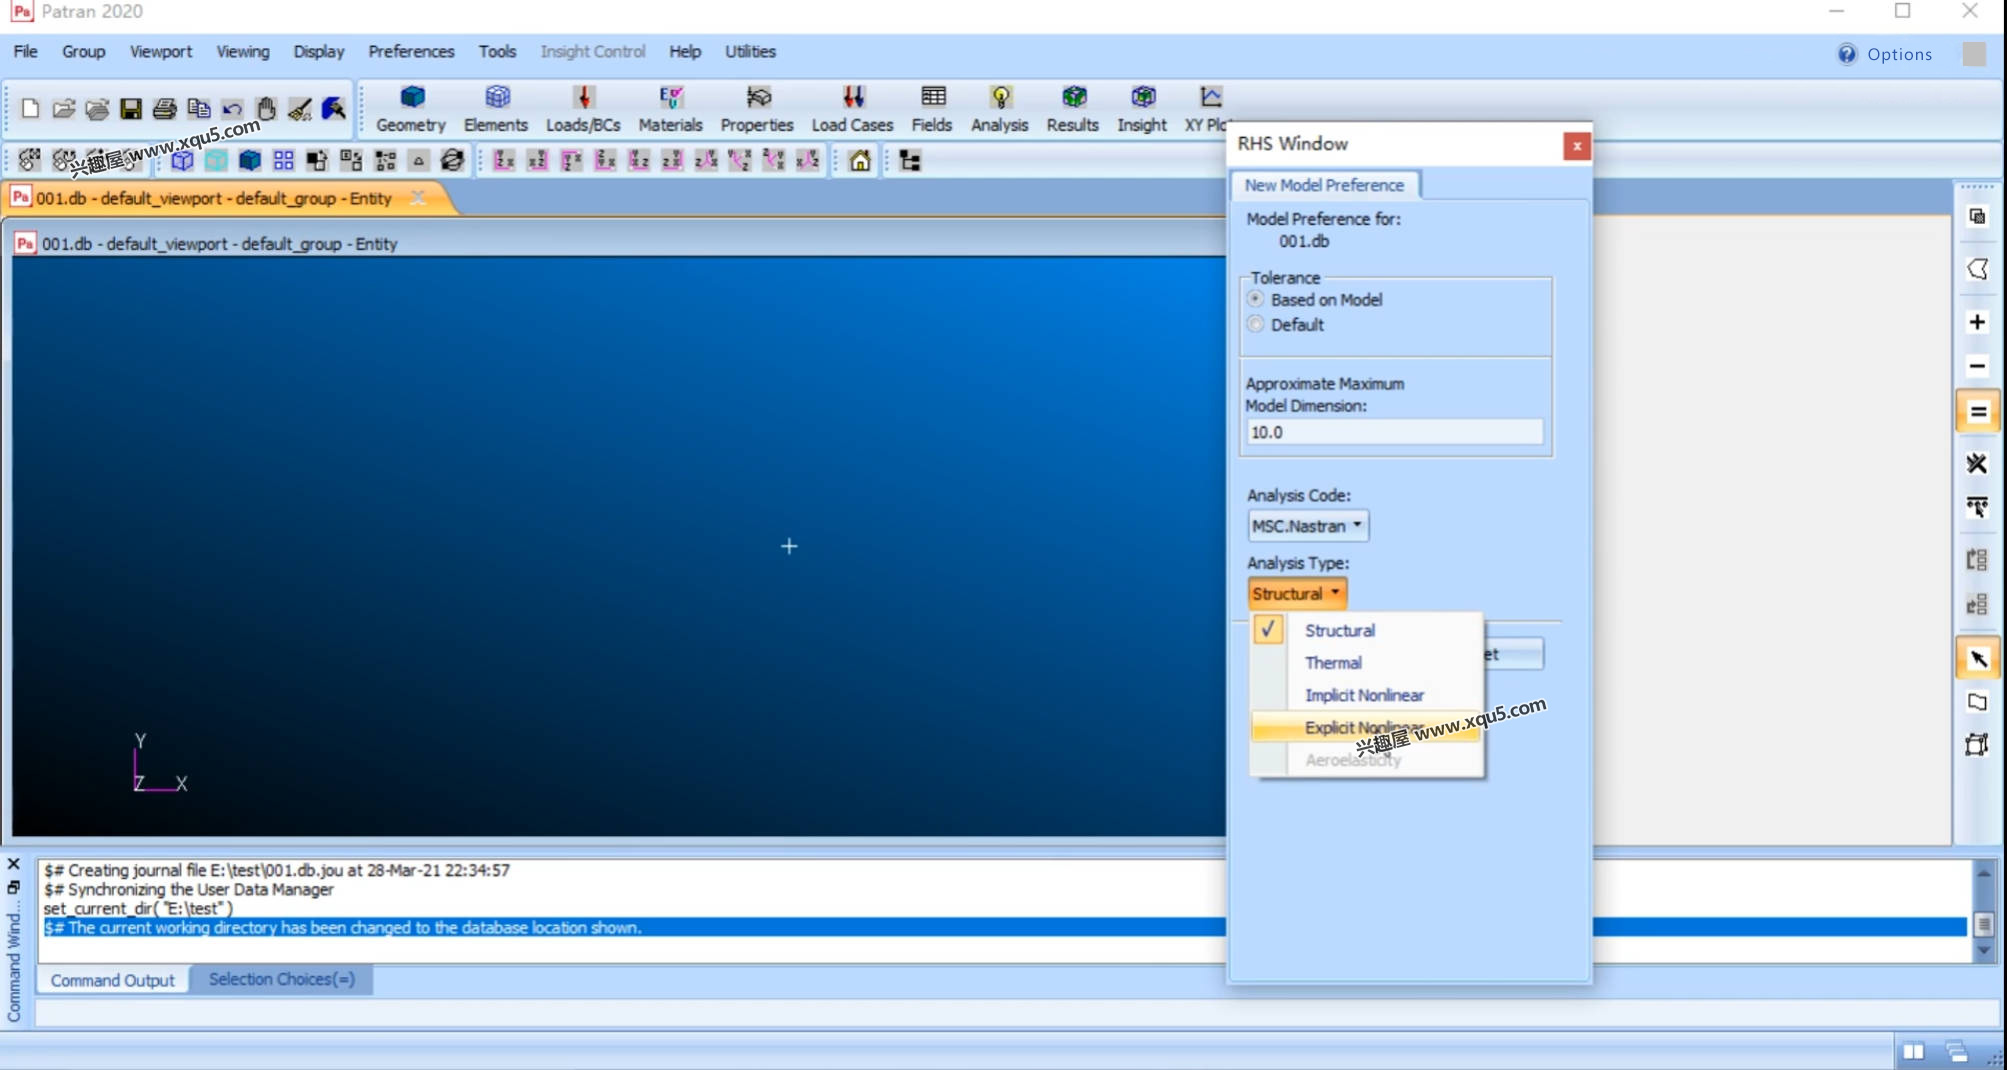Open the Insight tool

pos(1142,109)
